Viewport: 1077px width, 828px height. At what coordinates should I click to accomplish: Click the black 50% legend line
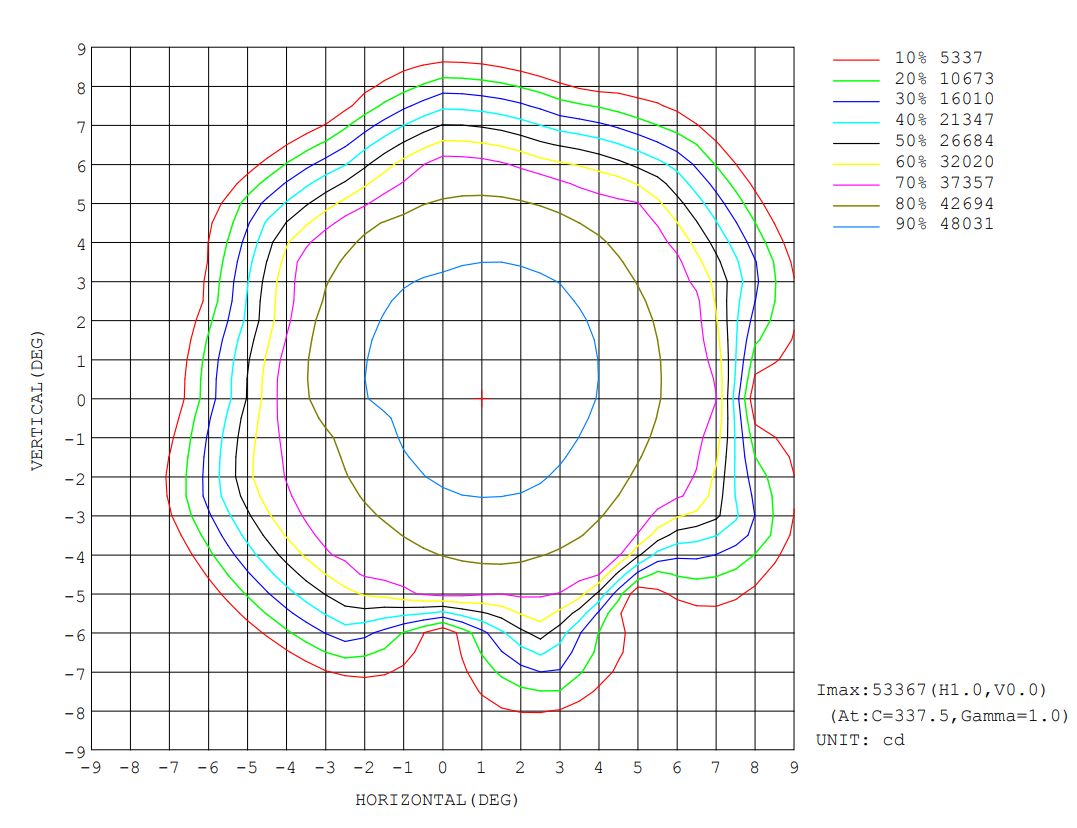(x=856, y=142)
